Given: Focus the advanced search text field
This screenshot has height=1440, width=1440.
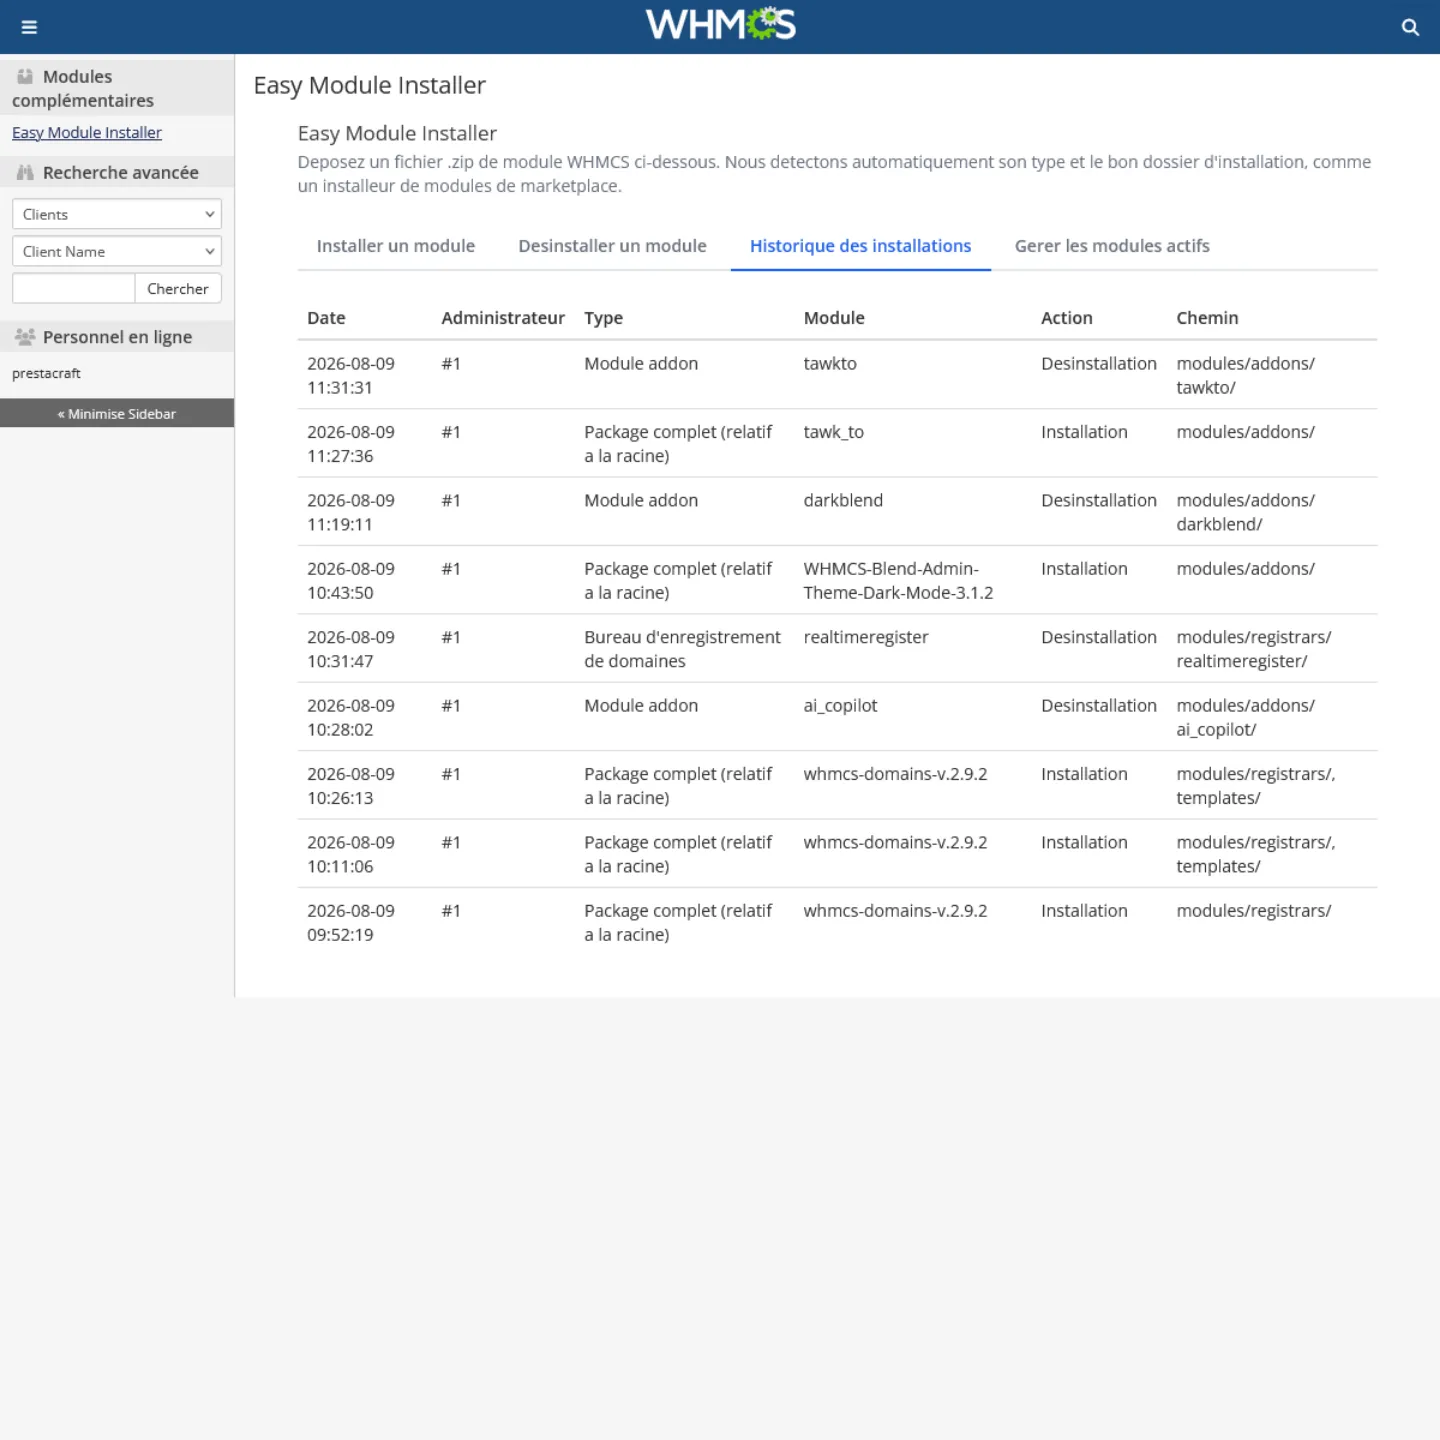Looking at the screenshot, I should [x=73, y=288].
